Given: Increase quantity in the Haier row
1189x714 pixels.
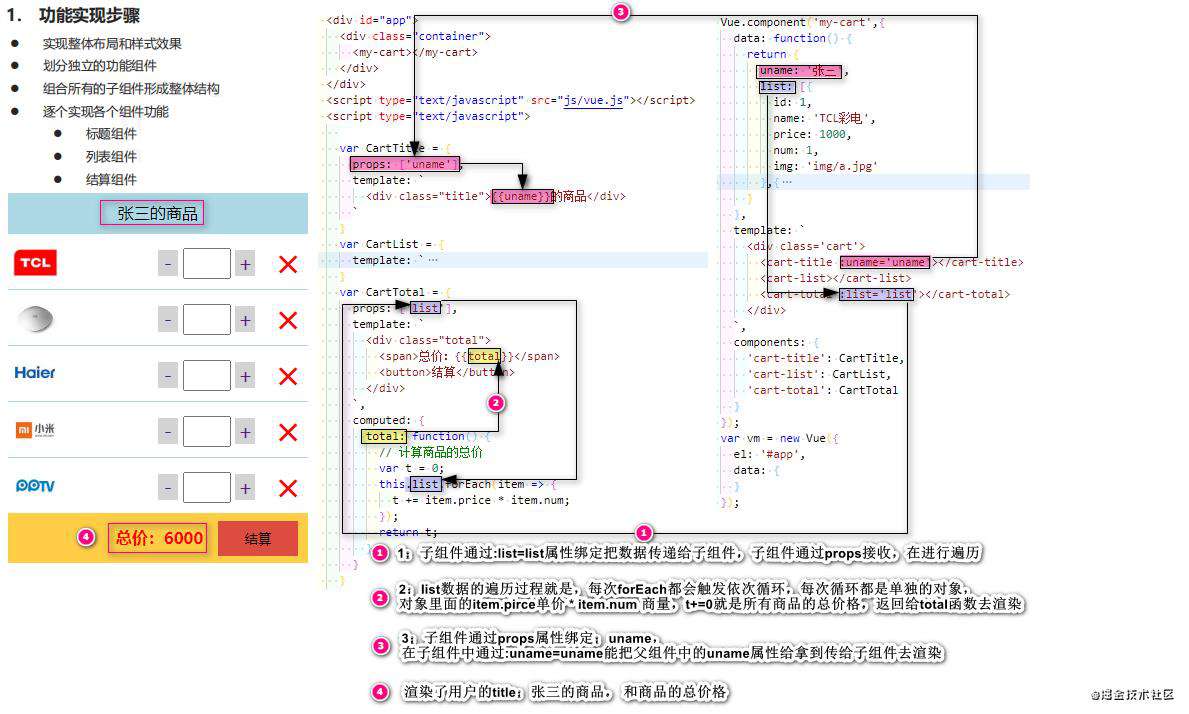Looking at the screenshot, I should tap(245, 377).
